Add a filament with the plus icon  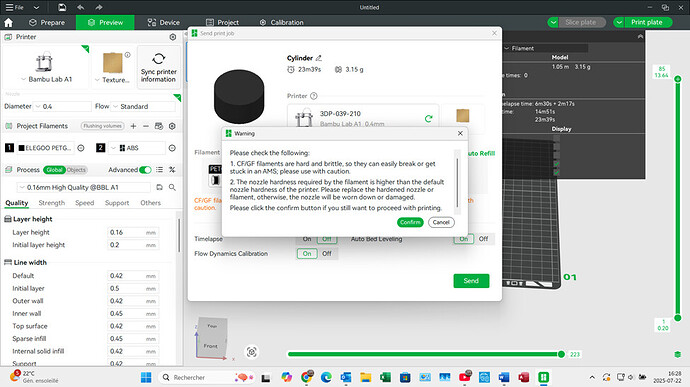click(x=133, y=126)
